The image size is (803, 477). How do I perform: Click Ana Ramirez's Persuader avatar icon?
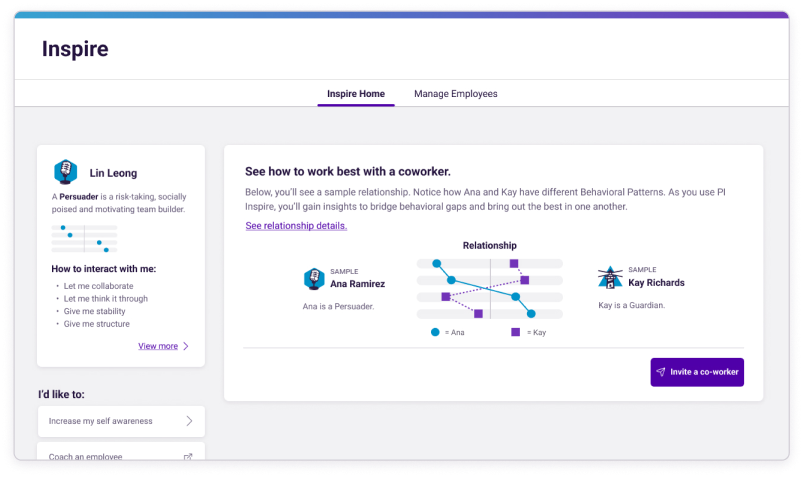(314, 279)
